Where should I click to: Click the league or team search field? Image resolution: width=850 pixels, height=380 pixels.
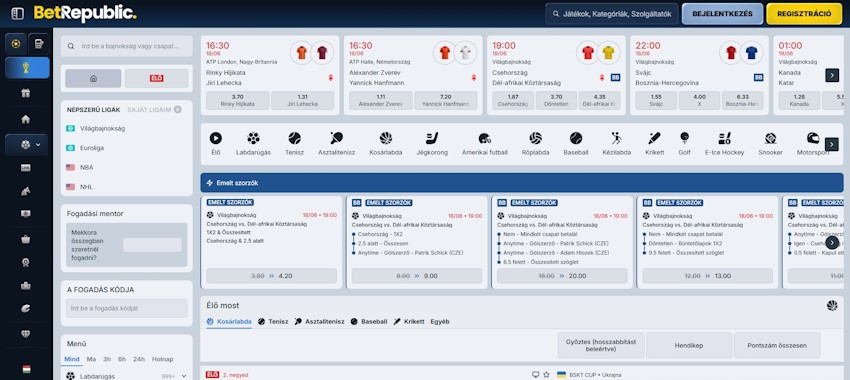pos(127,47)
